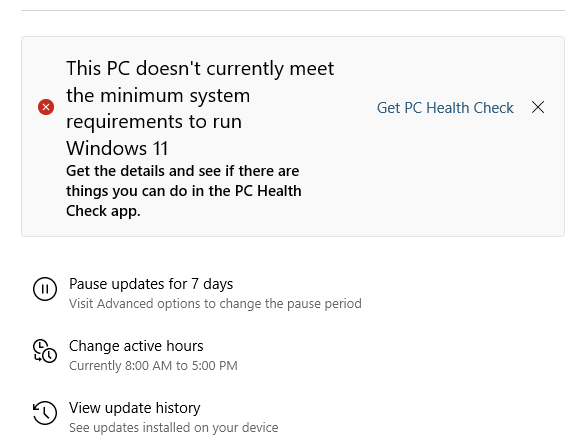The width and height of the screenshot is (586, 442).
Task: Click the pause circle icon
Action: coord(45,289)
